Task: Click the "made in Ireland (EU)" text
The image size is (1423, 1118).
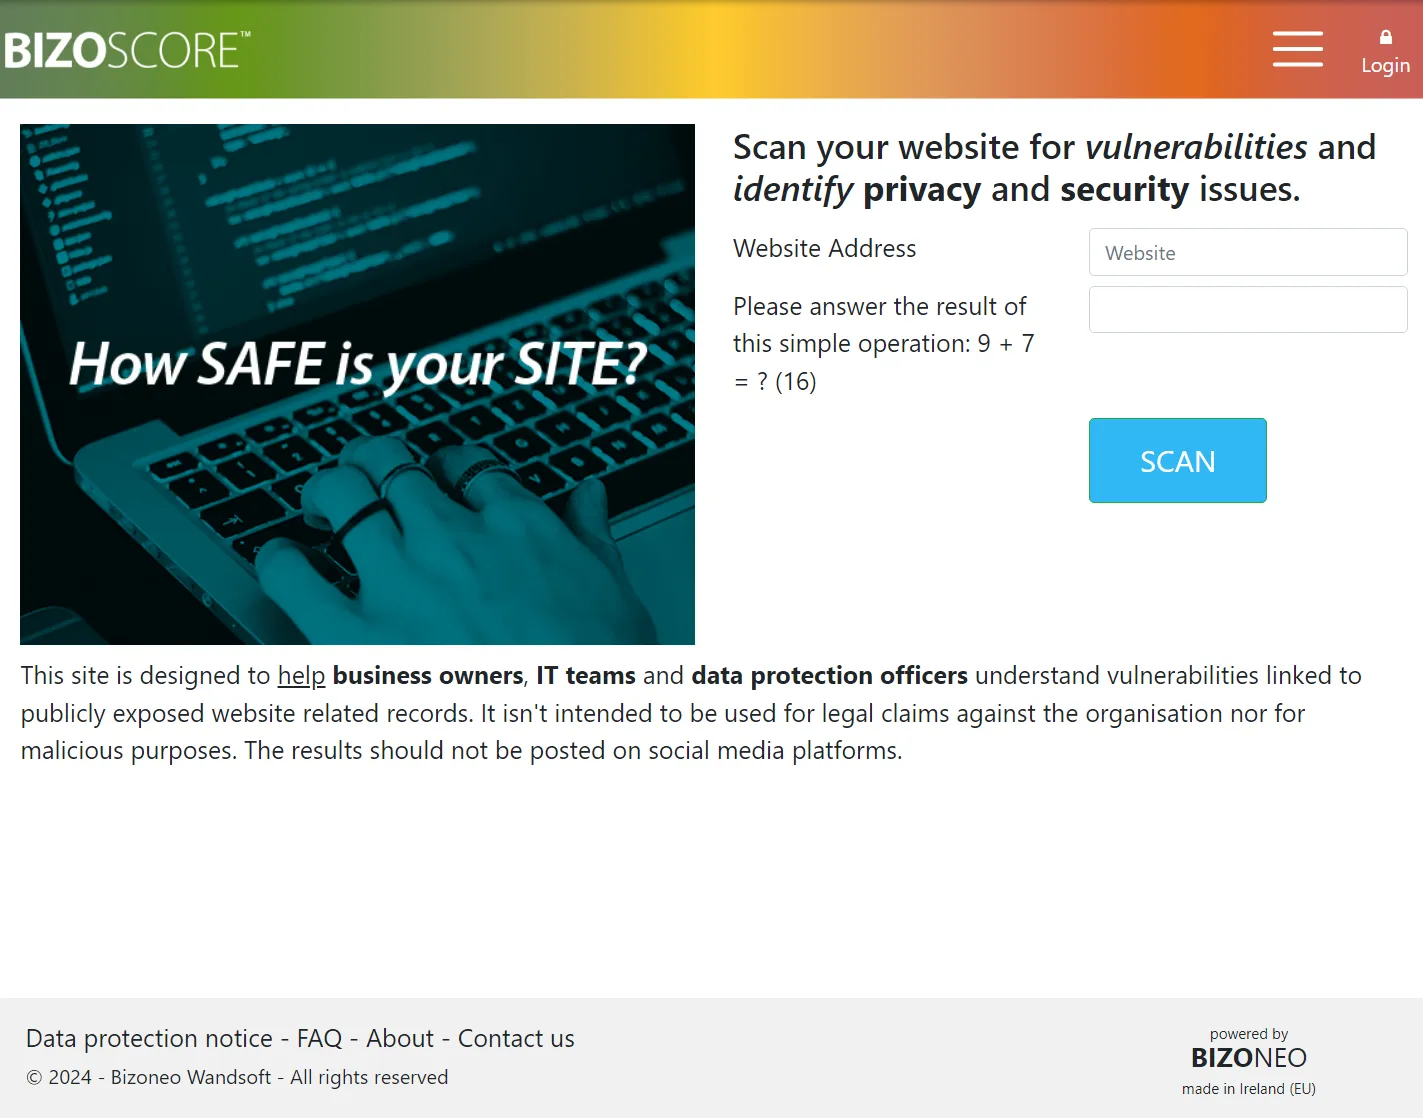Action: click(x=1248, y=1089)
